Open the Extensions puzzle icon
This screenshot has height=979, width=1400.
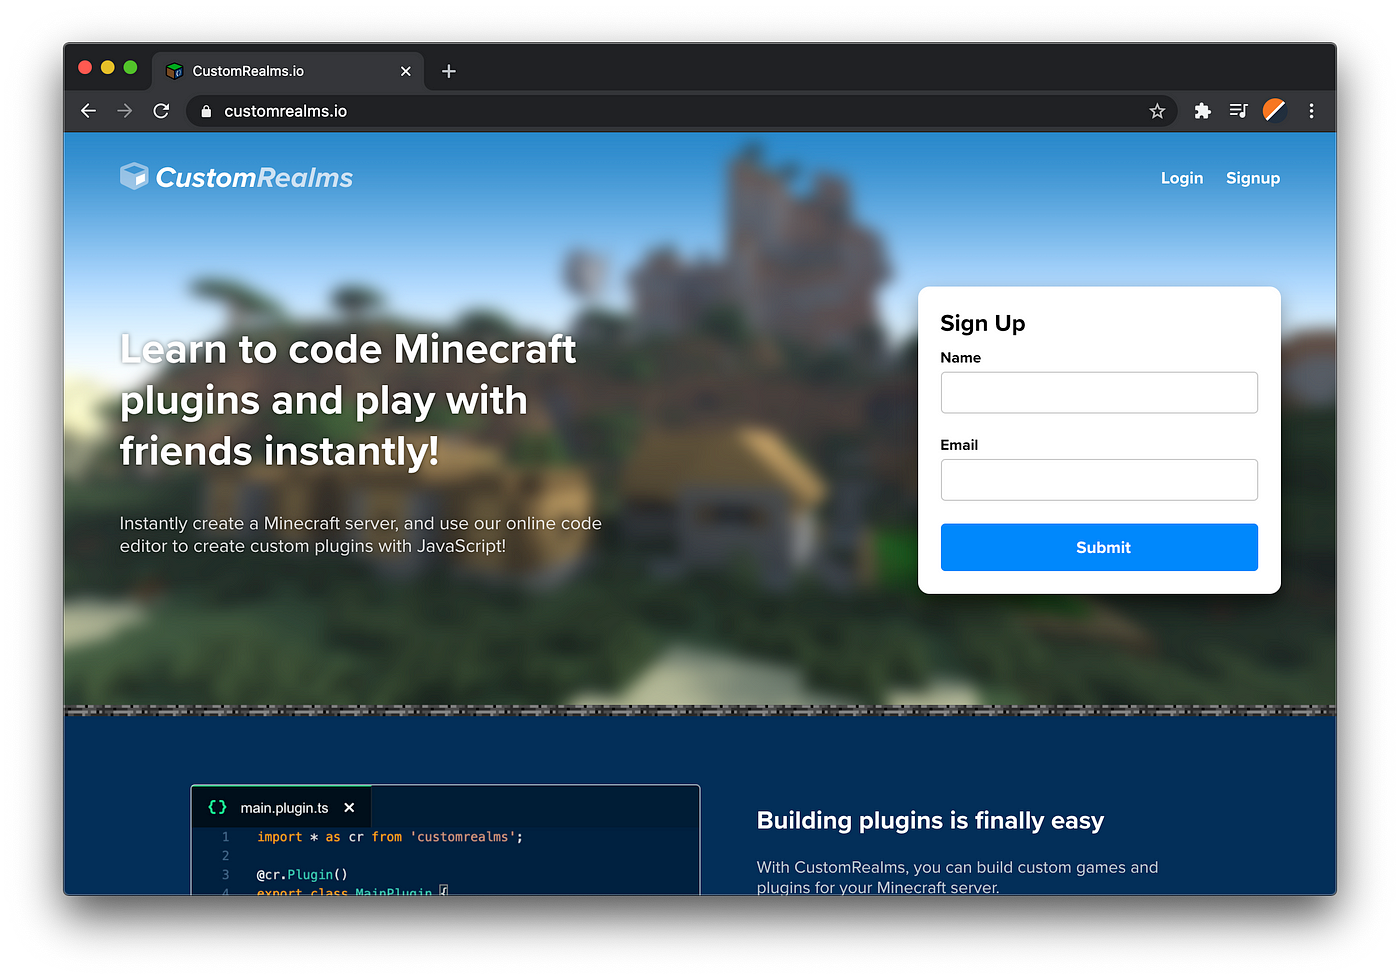click(x=1203, y=111)
